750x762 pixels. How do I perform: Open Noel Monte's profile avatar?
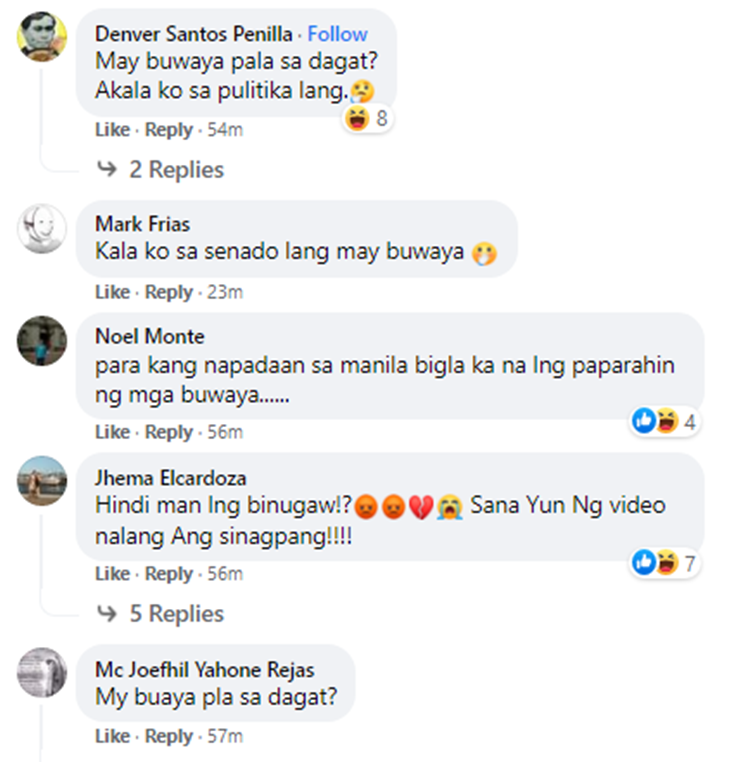[x=42, y=341]
